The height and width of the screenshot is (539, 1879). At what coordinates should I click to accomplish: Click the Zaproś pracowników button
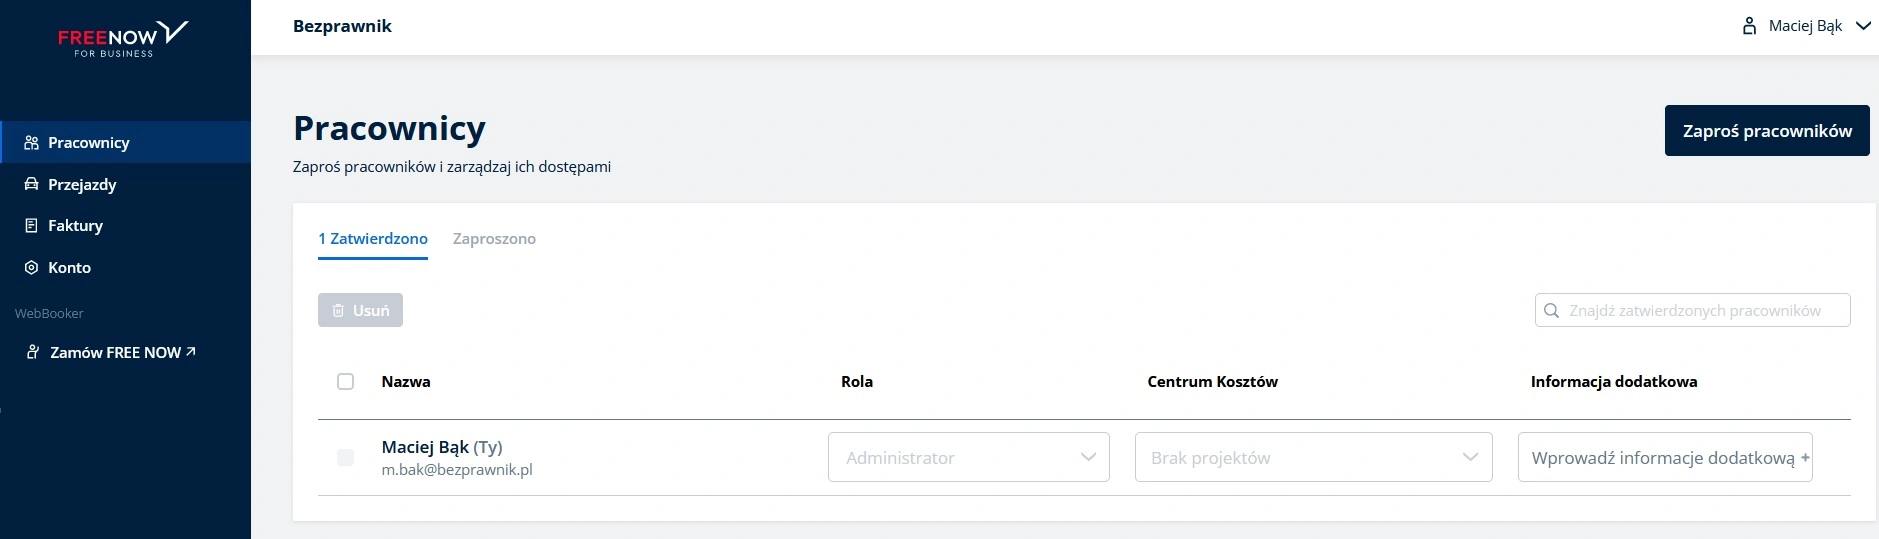1767,131
